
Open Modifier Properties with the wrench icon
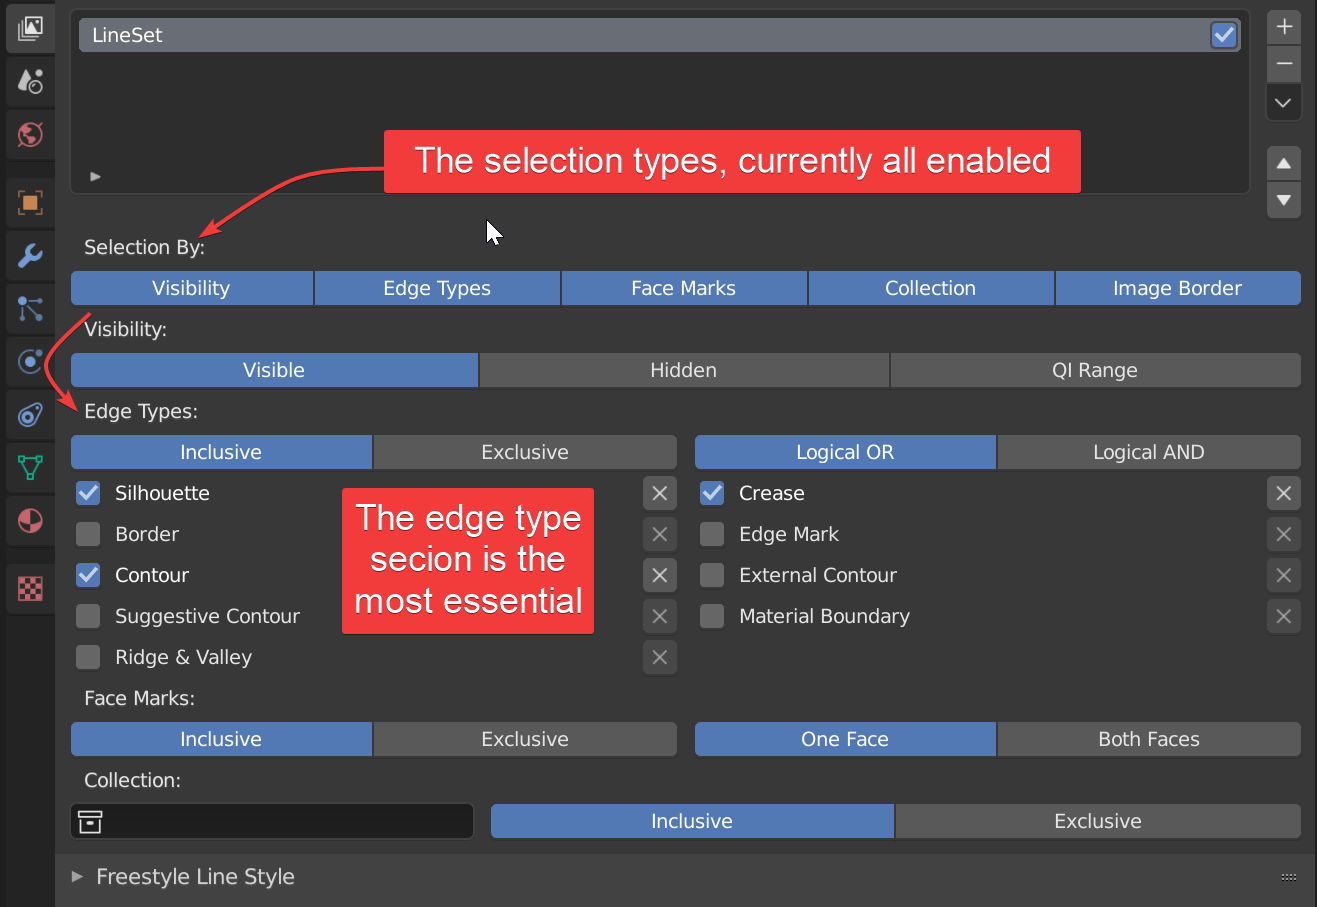(x=30, y=257)
